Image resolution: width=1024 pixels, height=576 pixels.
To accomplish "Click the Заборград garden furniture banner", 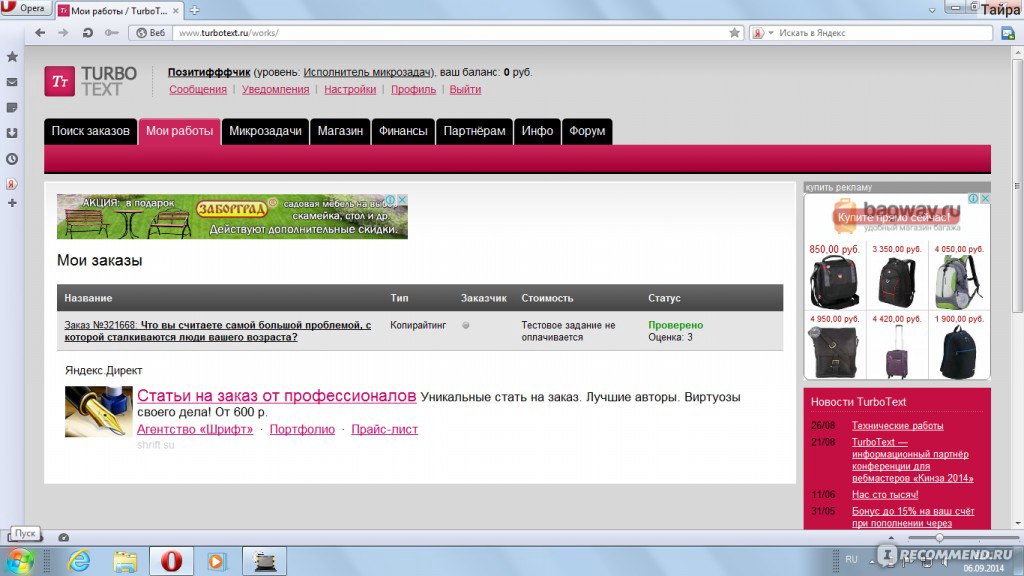I will point(232,217).
